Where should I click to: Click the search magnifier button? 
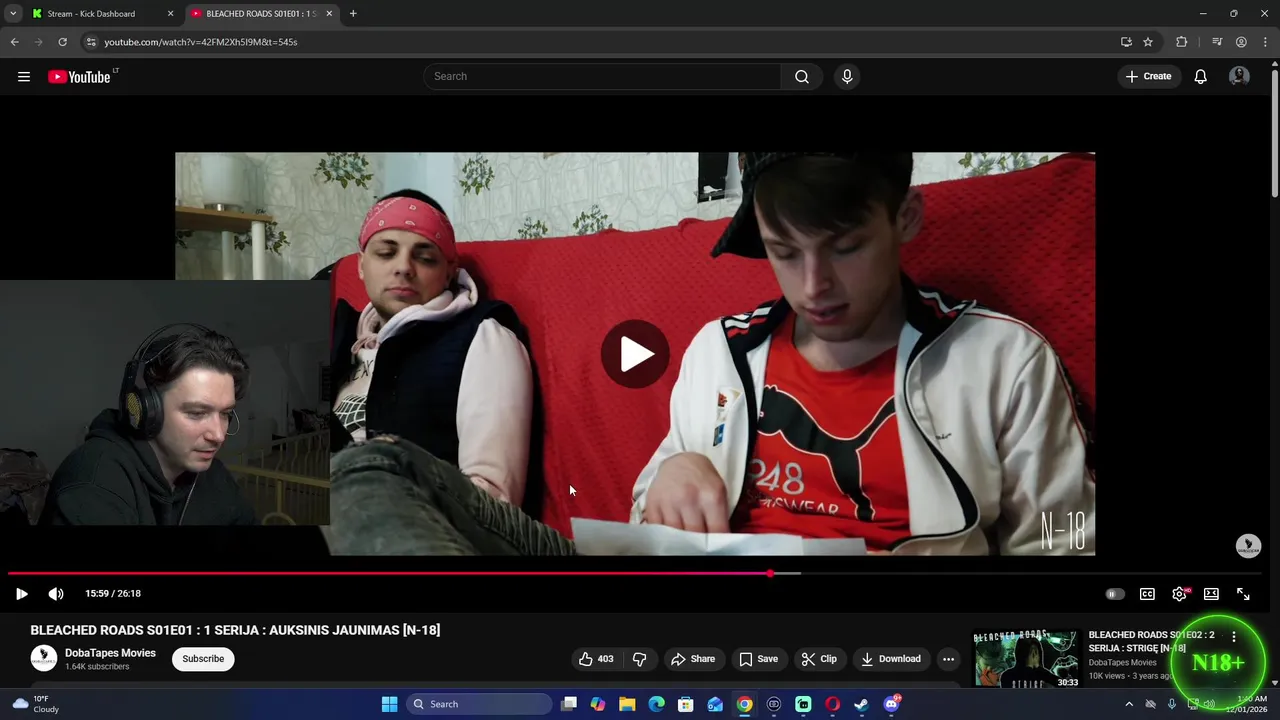click(x=802, y=77)
